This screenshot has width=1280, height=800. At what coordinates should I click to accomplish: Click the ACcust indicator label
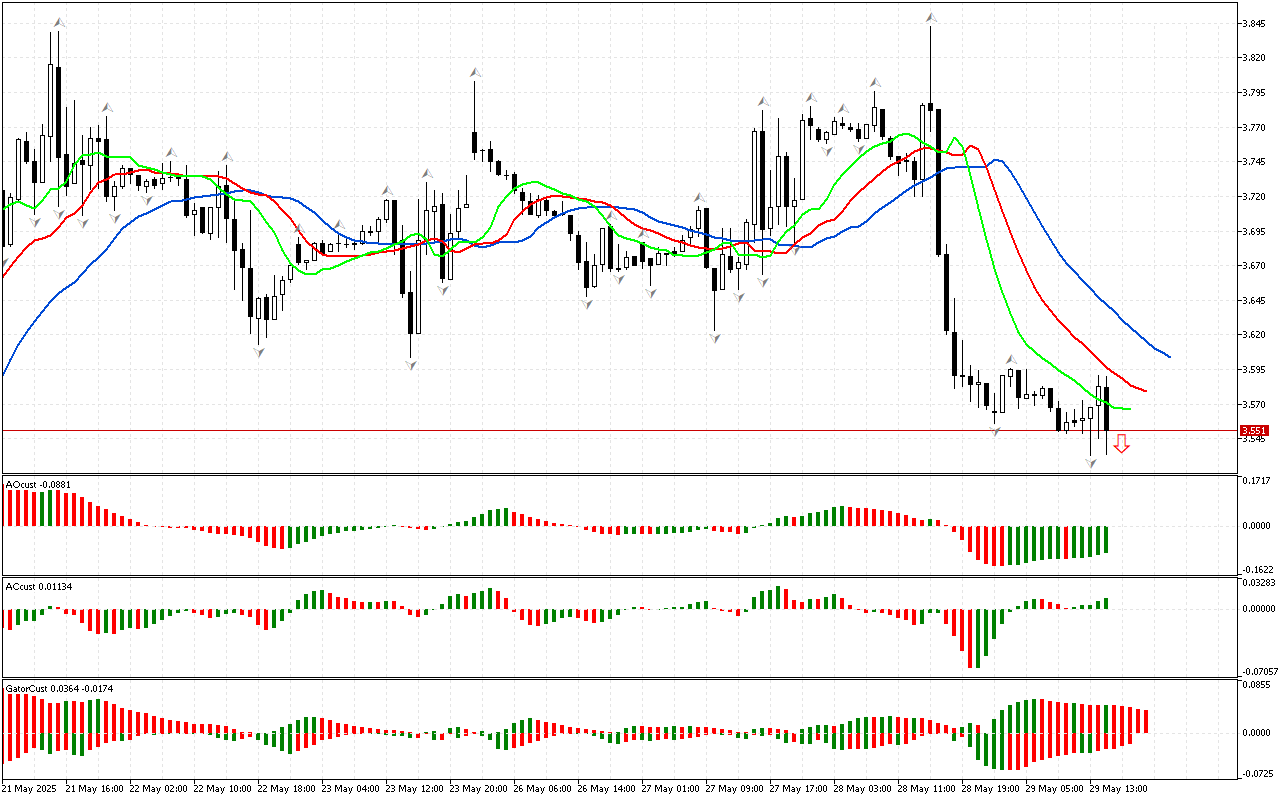38,585
